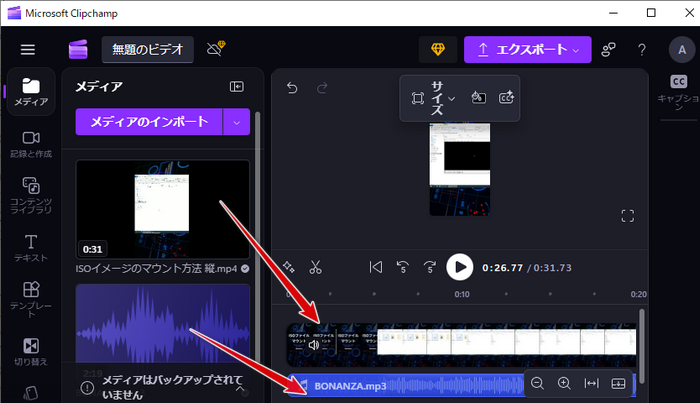Mute the video clip audio icon
The image size is (700, 403).
(314, 345)
